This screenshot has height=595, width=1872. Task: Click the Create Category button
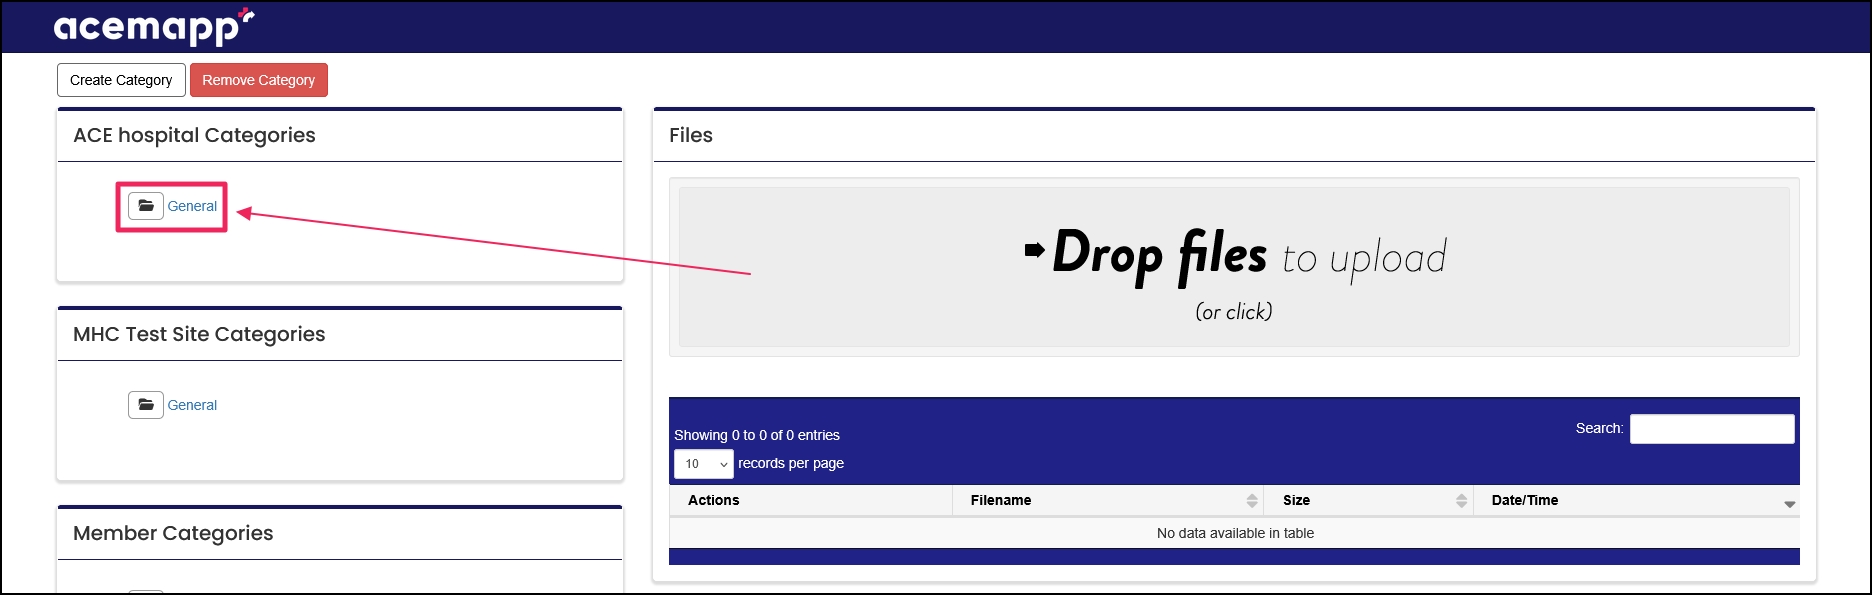[121, 80]
